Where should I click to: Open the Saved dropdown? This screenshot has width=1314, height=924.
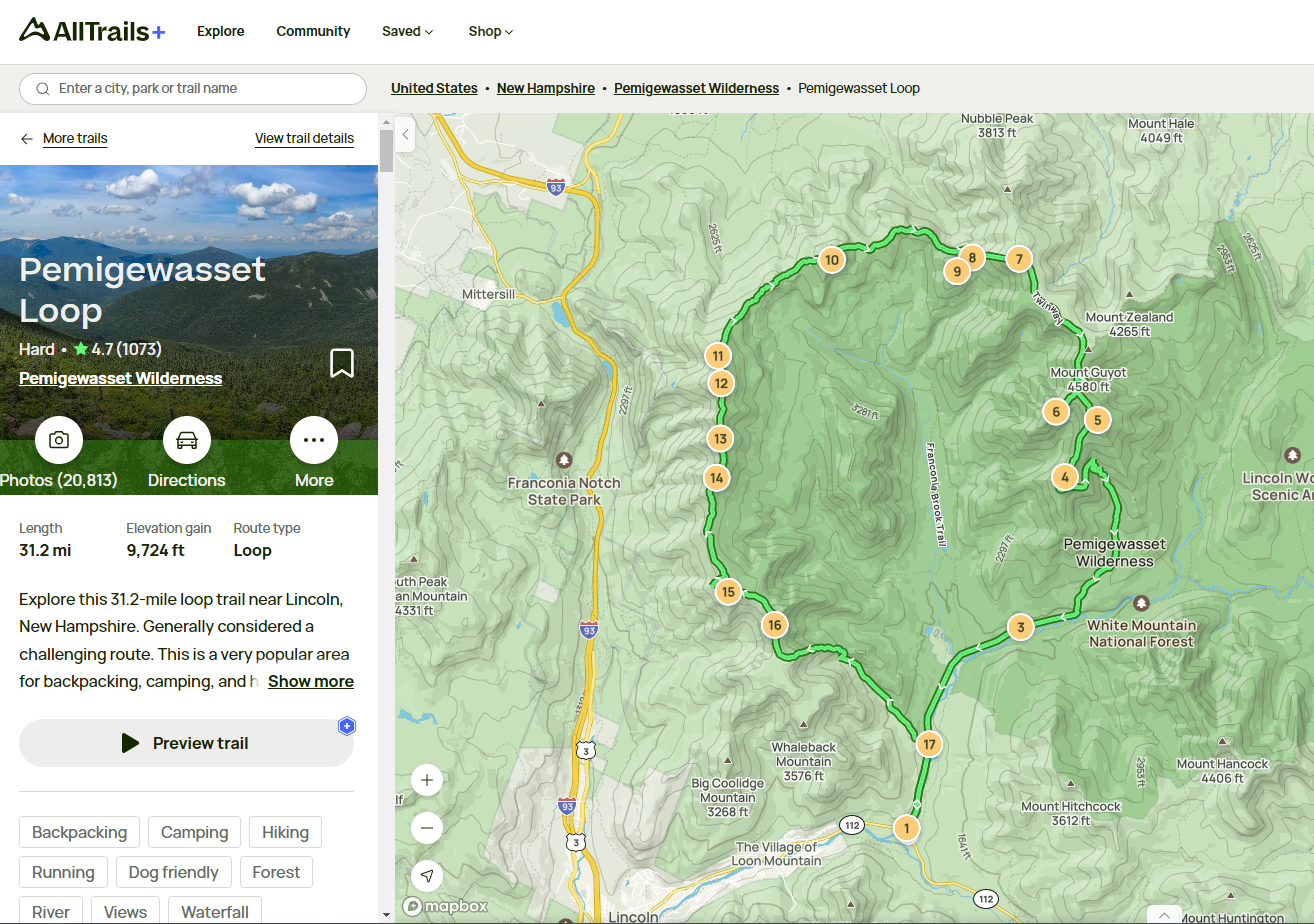coord(407,31)
